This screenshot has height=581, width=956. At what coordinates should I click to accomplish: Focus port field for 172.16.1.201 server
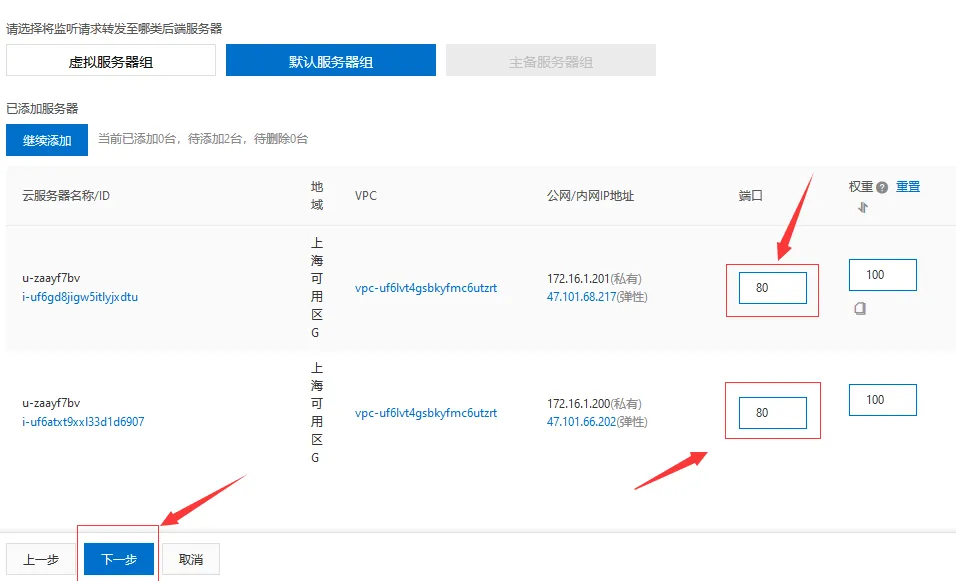coord(772,288)
